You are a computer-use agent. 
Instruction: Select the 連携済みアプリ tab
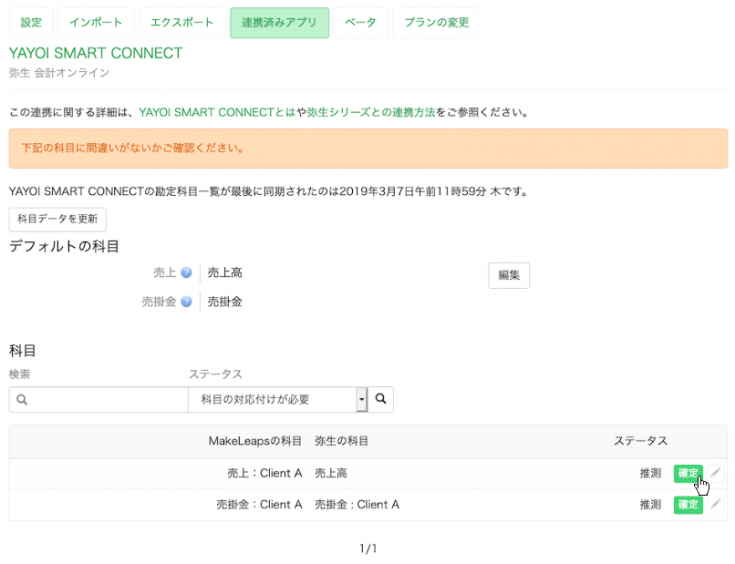click(x=279, y=23)
